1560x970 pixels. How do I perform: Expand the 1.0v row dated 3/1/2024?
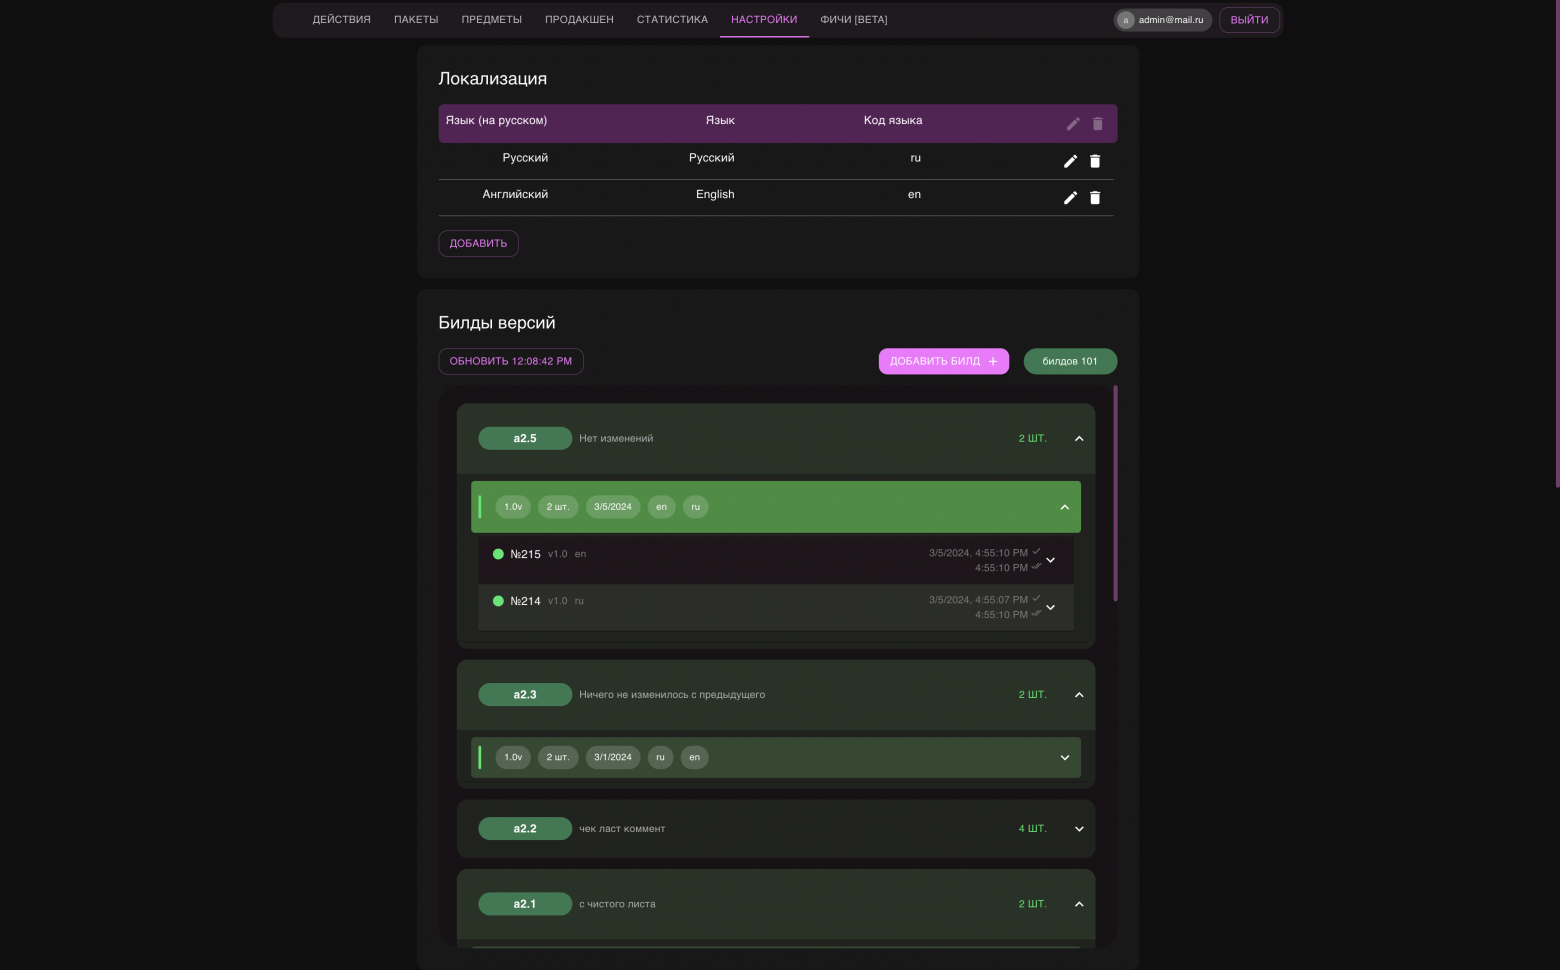[1065, 758]
